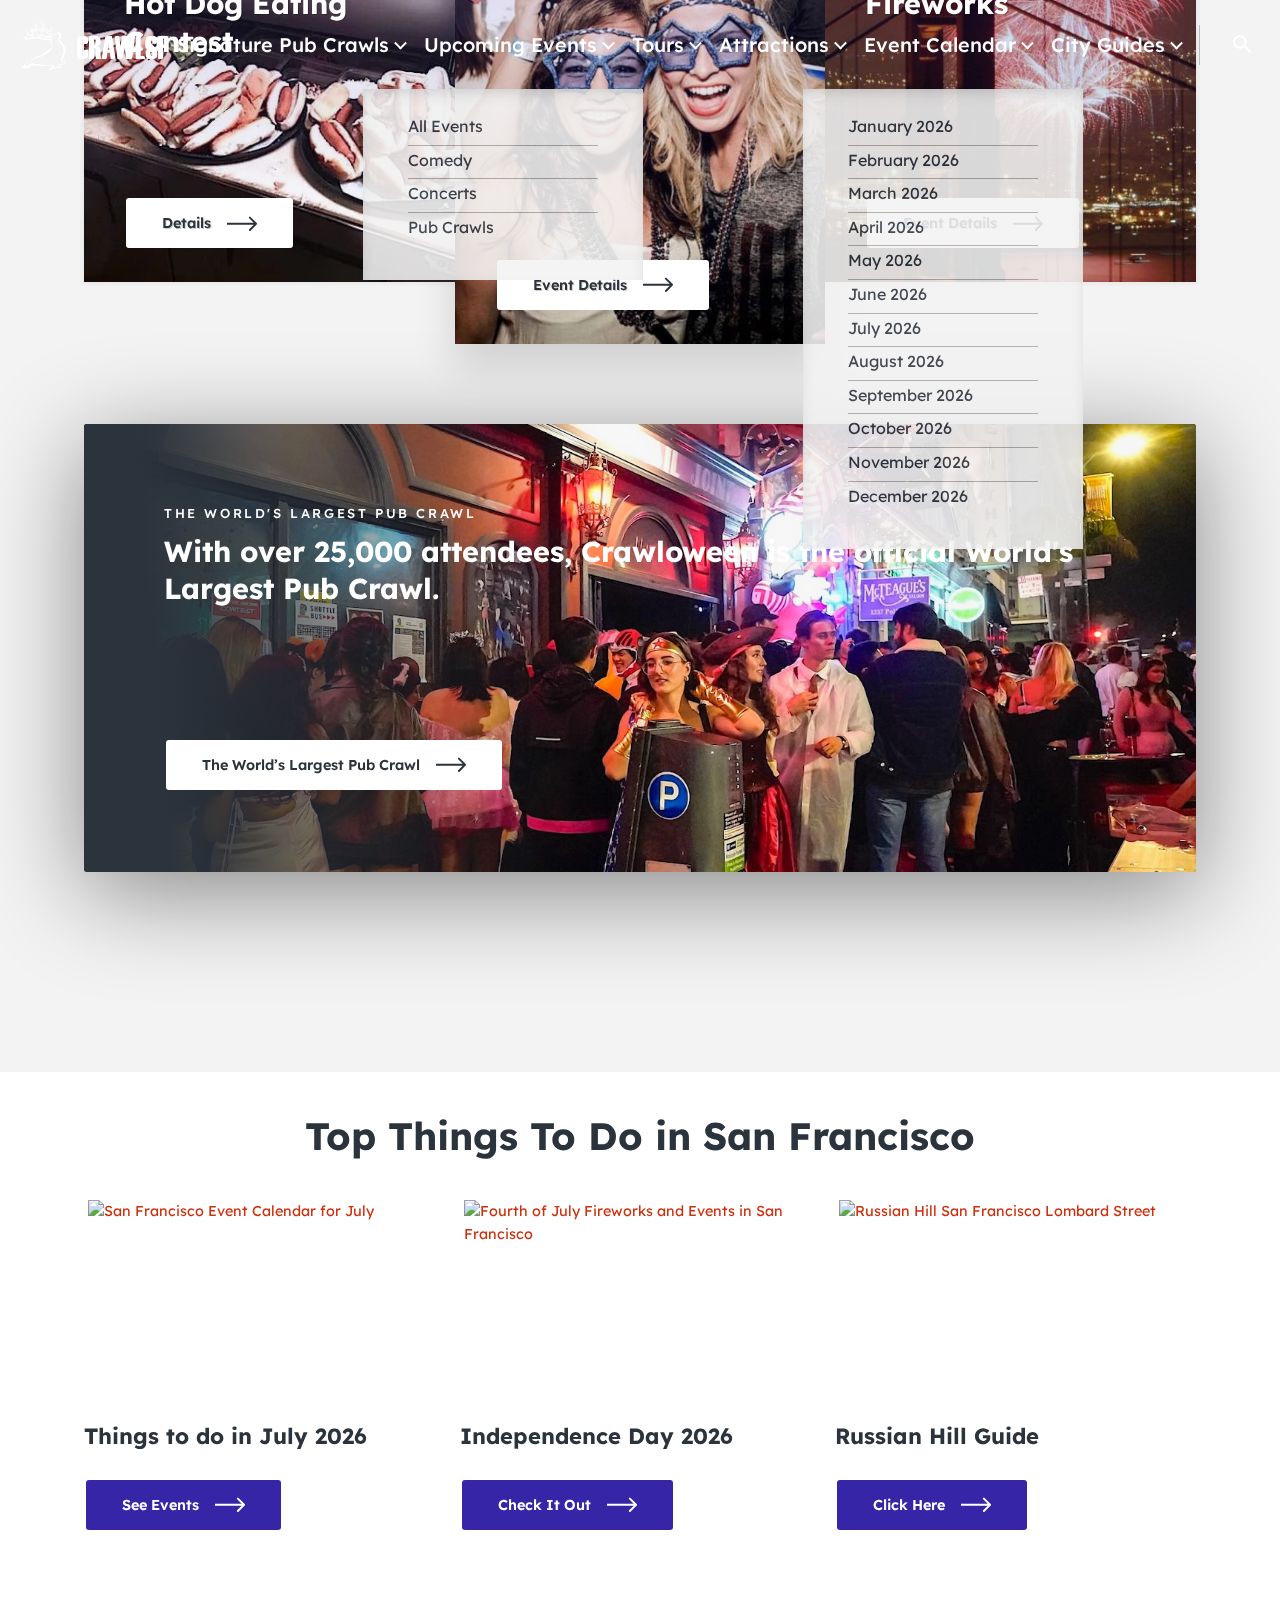Click Things to do in July 2026 heading
The width and height of the screenshot is (1280, 1615).
[226, 1437]
